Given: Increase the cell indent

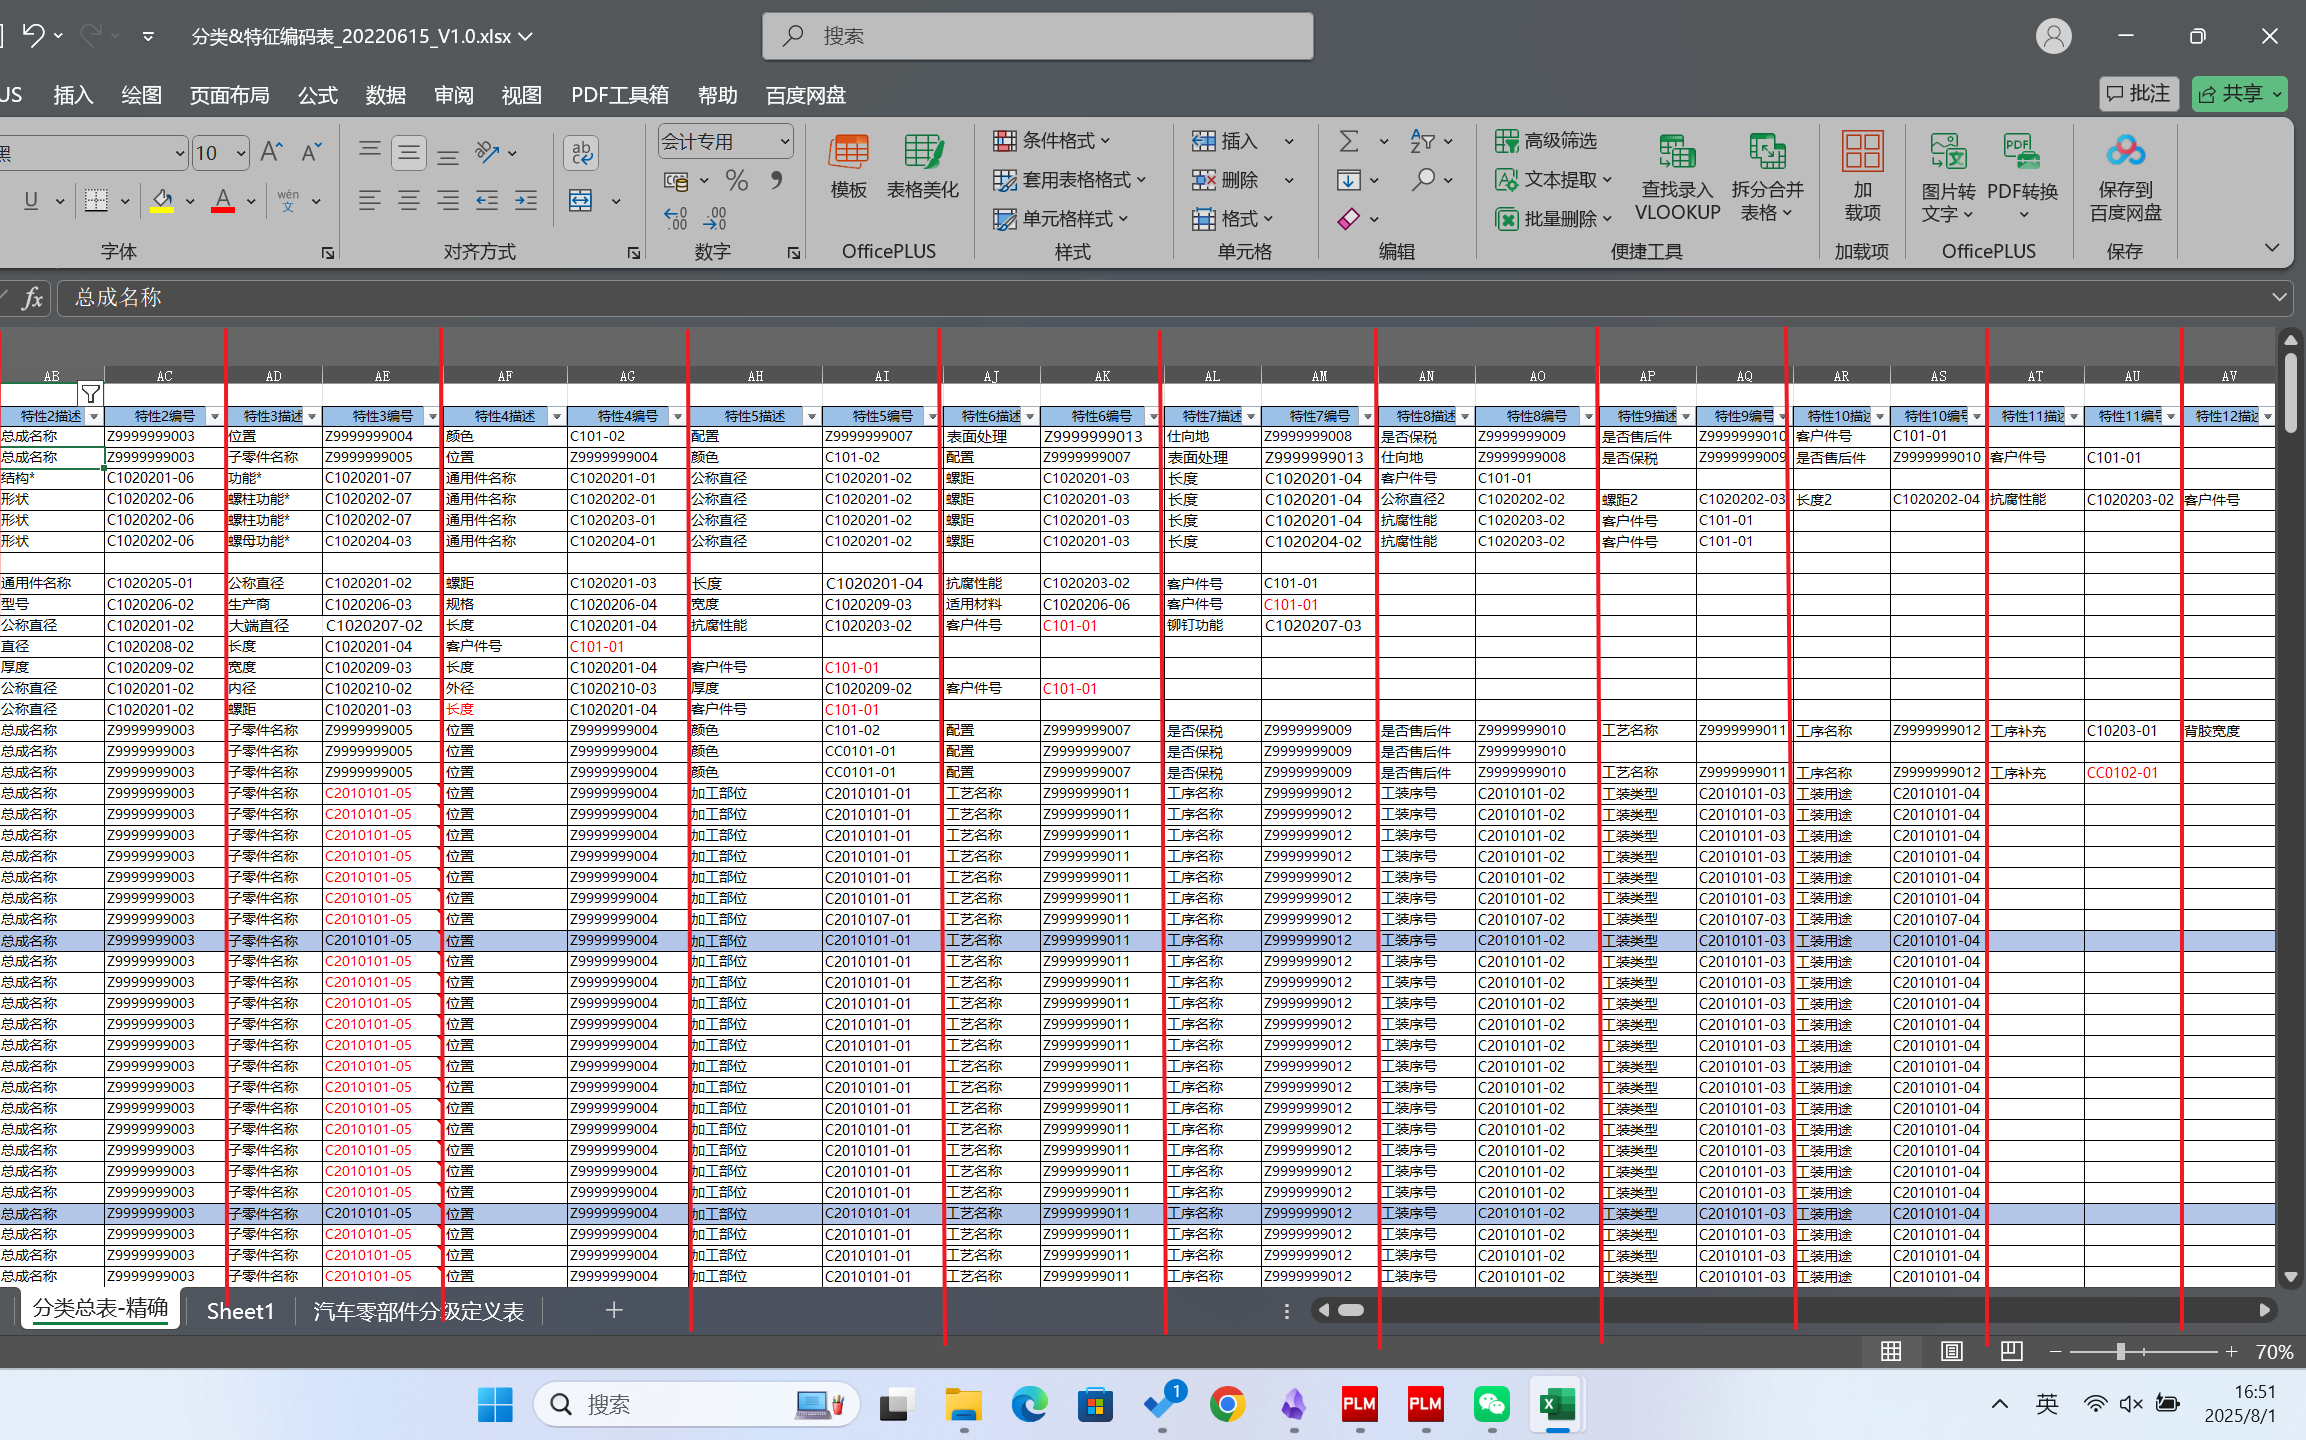Looking at the screenshot, I should point(526,201).
